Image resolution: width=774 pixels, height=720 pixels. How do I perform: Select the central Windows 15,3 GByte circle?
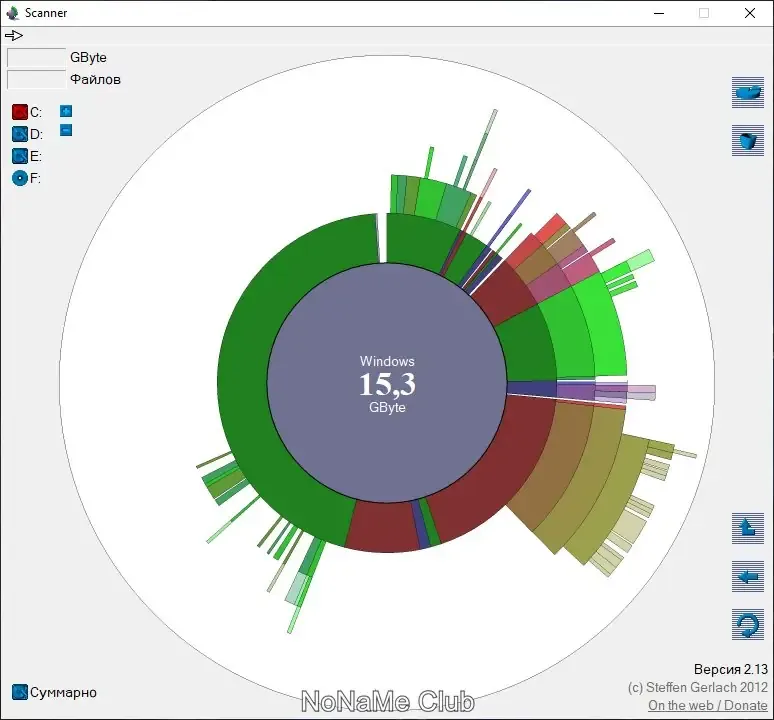pyautogui.click(x=387, y=383)
